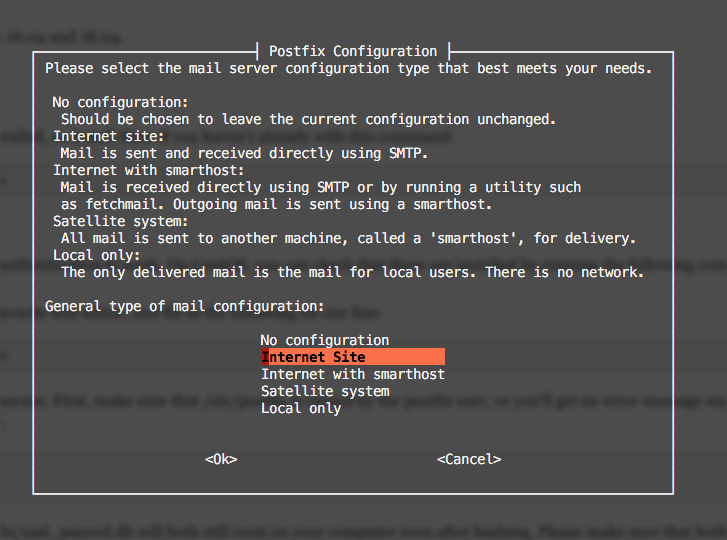
Task: Select 'Internet with smarthost' in the list
Action: pos(353,374)
